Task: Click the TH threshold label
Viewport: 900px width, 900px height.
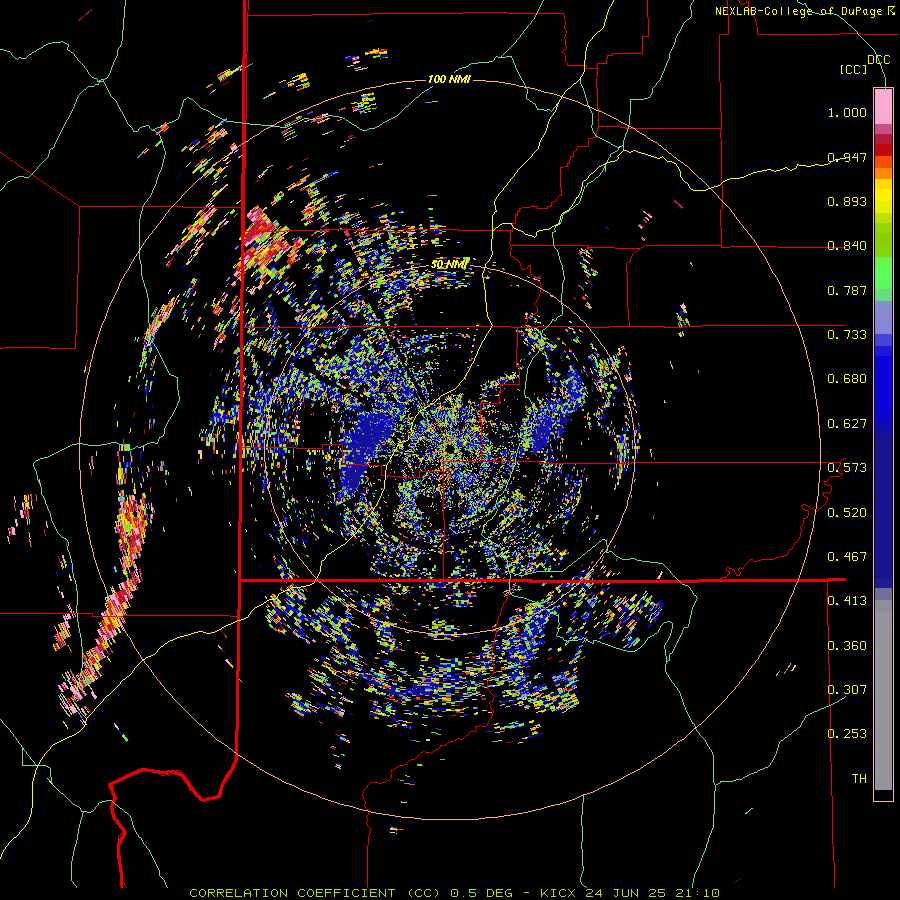Action: click(x=859, y=779)
